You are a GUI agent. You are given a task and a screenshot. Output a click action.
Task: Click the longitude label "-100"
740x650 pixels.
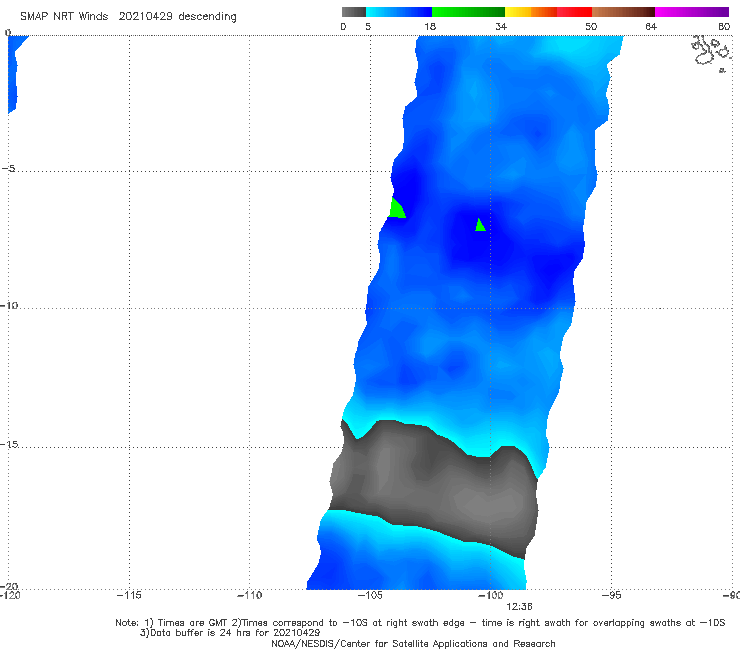coord(490,596)
